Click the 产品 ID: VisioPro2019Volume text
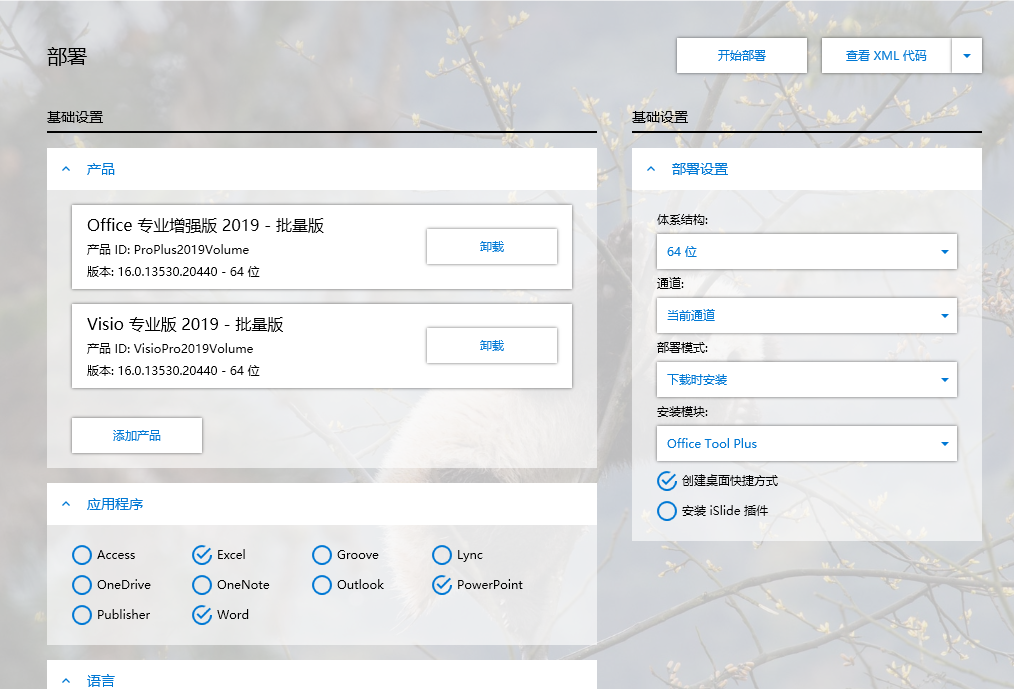The height and width of the screenshot is (689, 1014). click(170, 349)
